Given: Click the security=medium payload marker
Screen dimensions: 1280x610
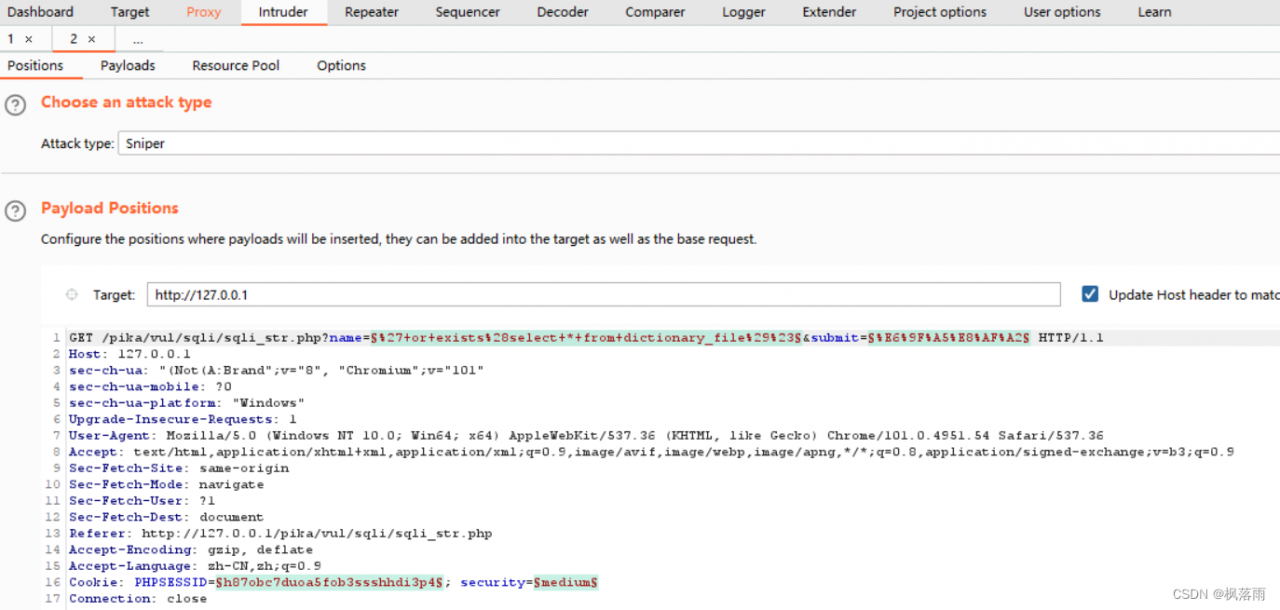Looking at the screenshot, I should [565, 582].
